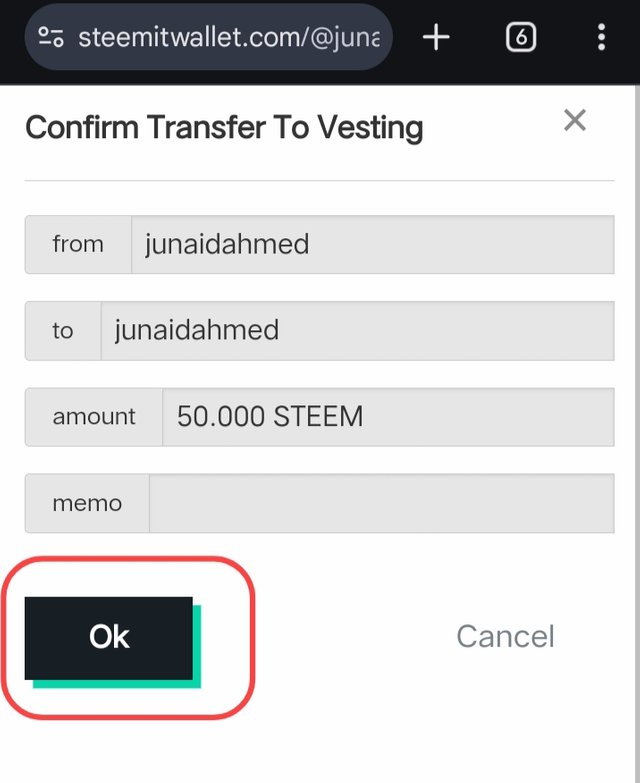Open a new browser tab with plus icon
Image resolution: width=640 pixels, height=783 pixels.
[436, 37]
